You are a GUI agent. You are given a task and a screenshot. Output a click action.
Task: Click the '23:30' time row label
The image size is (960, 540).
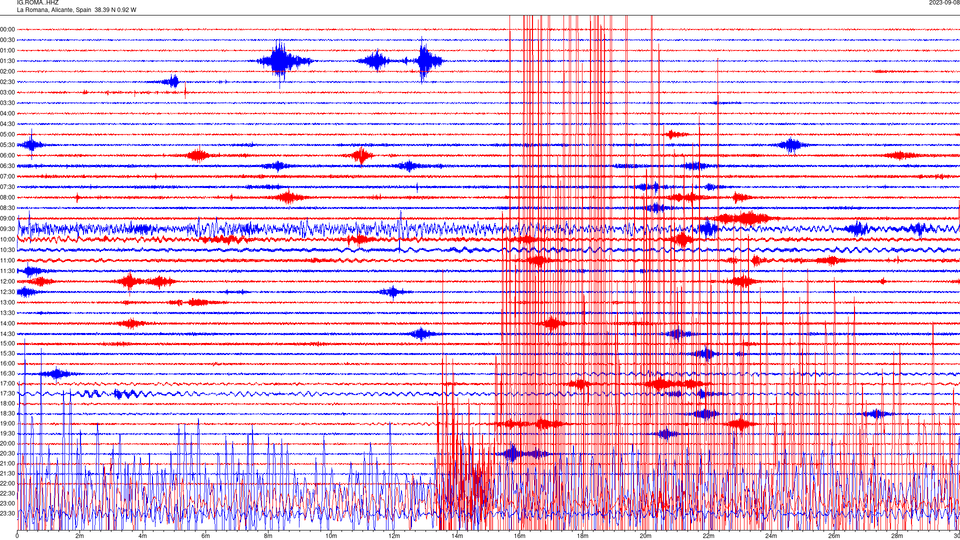(x=8, y=513)
